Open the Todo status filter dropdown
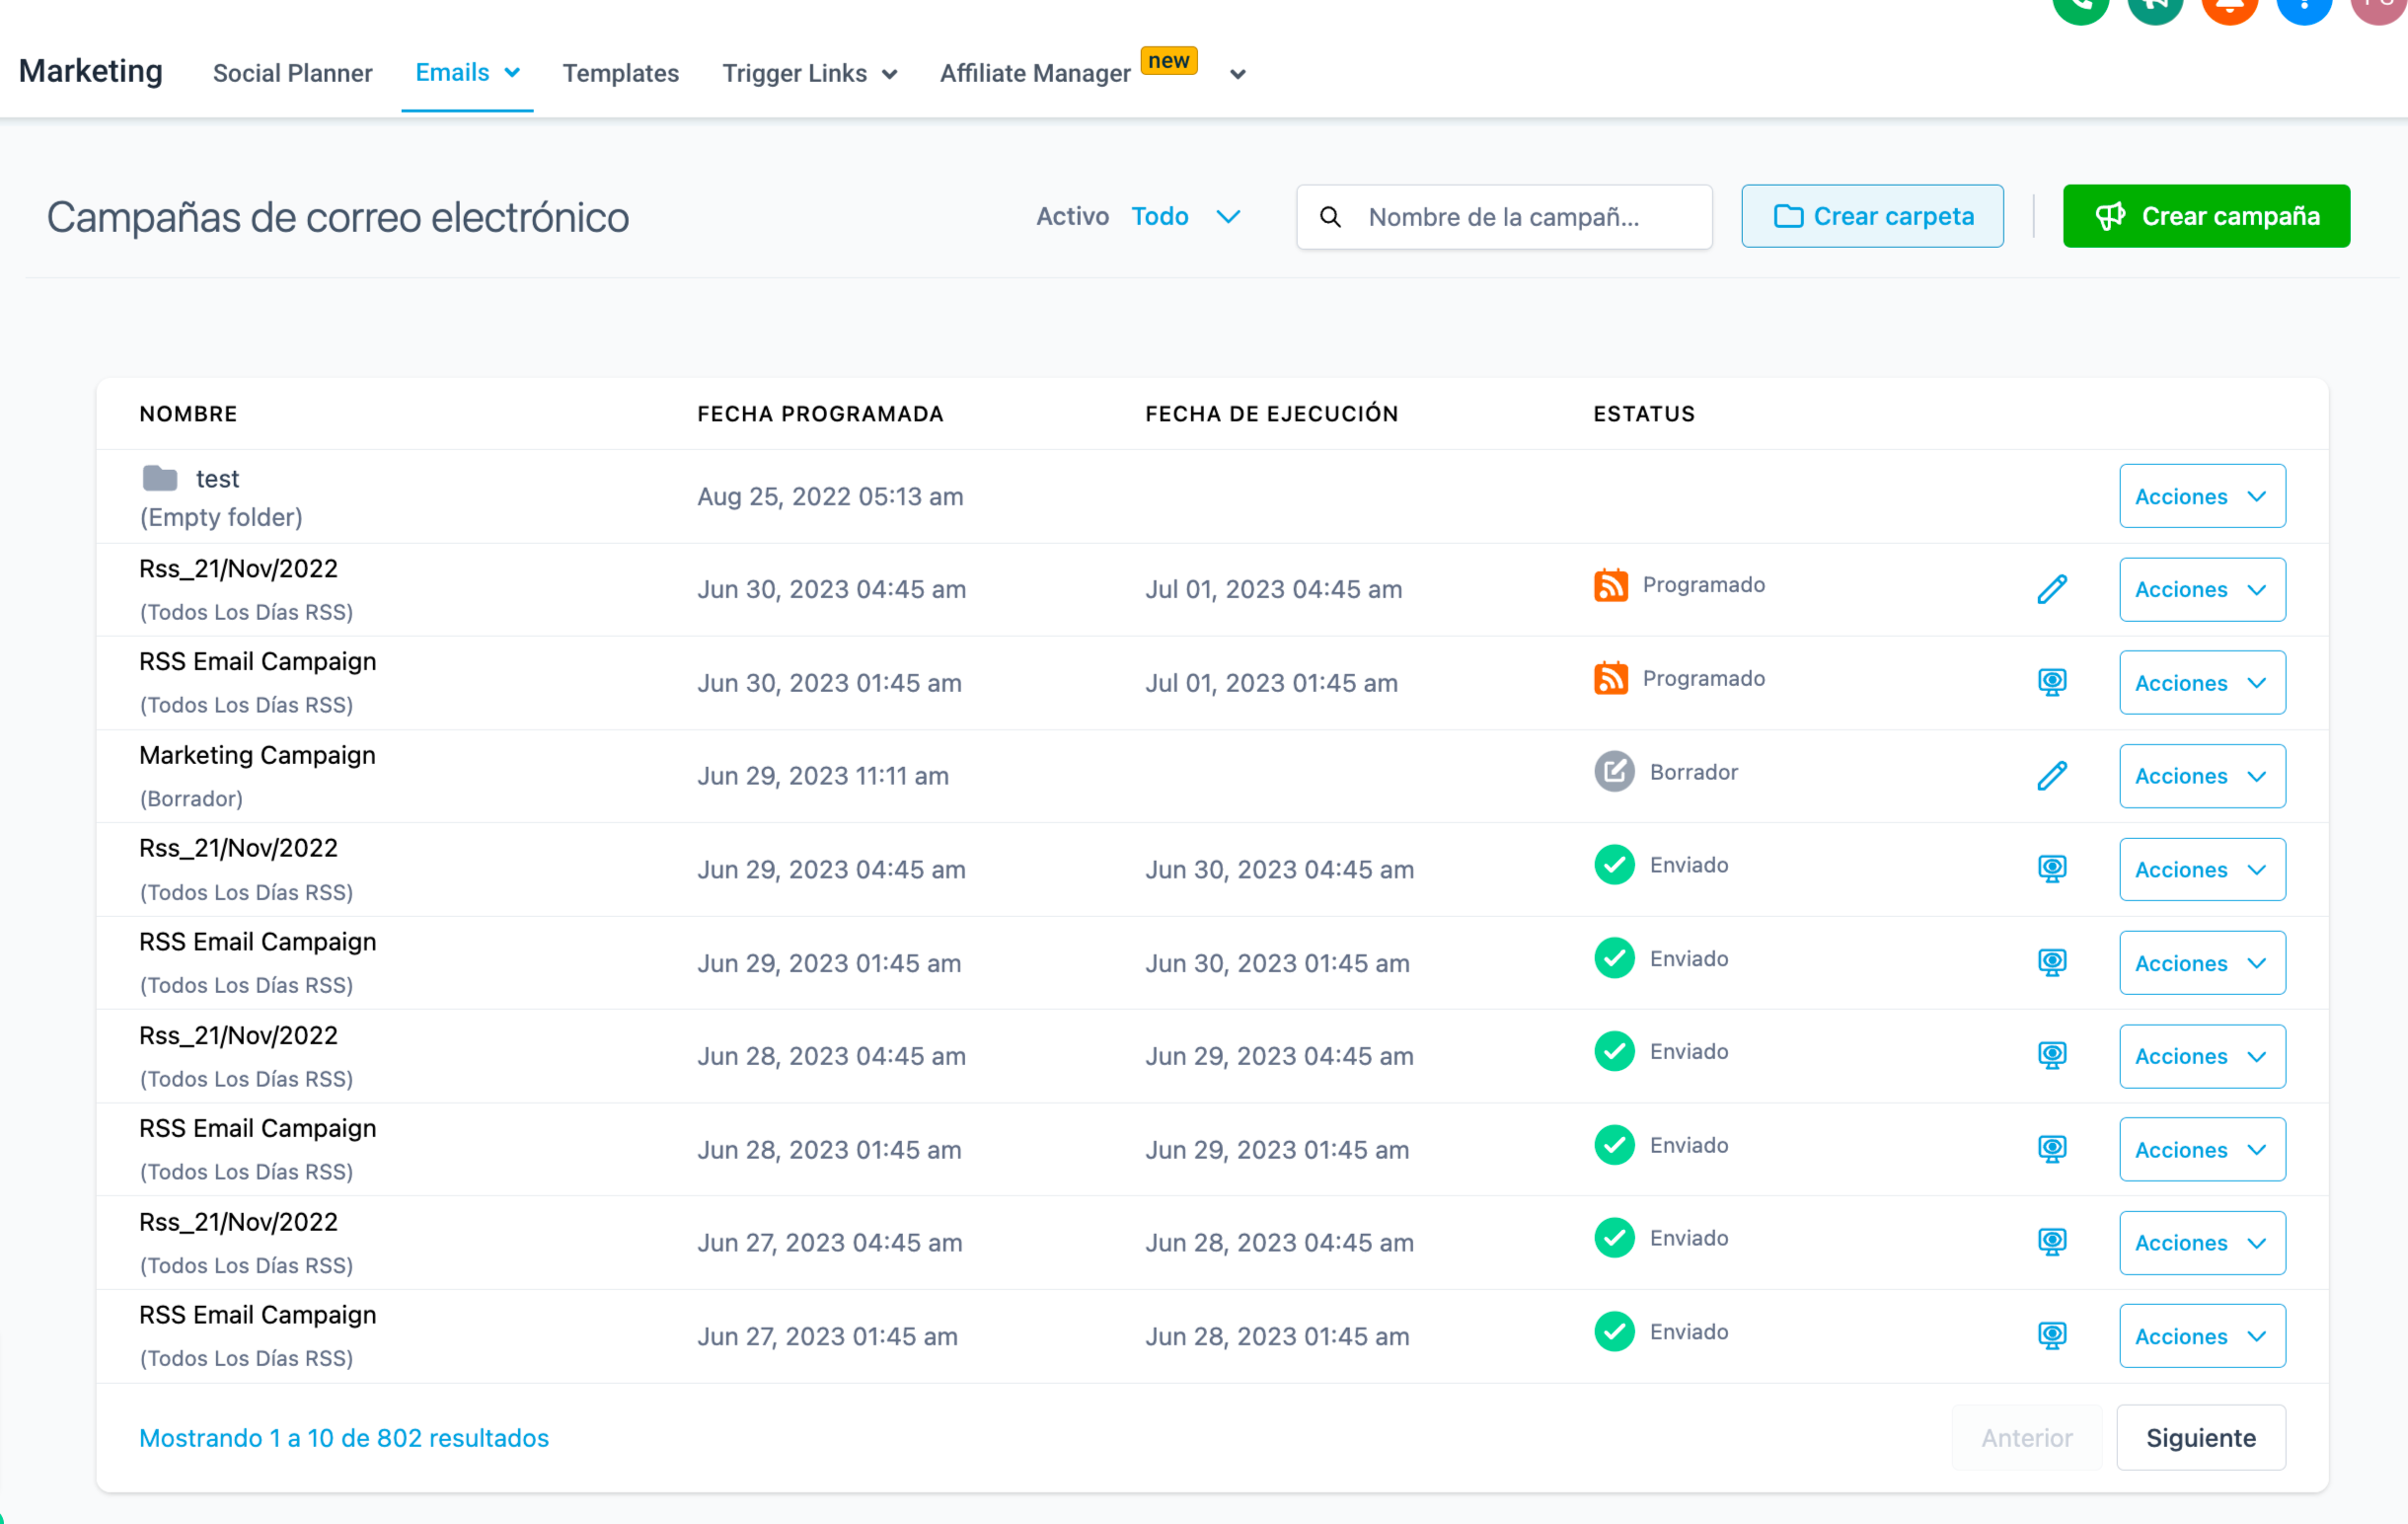This screenshot has height=1524, width=2408. 1185,216
